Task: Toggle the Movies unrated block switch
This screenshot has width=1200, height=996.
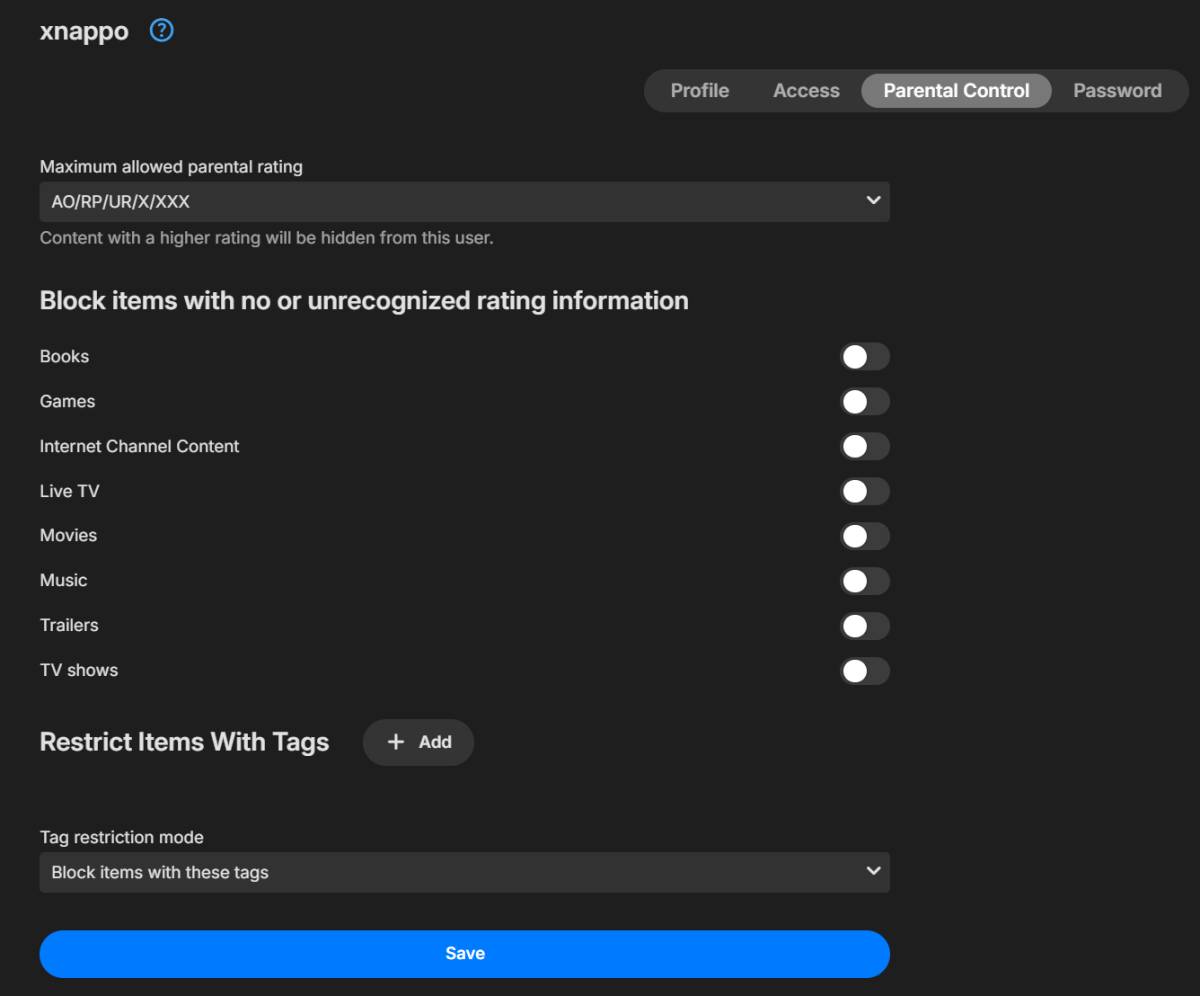Action: click(x=864, y=536)
